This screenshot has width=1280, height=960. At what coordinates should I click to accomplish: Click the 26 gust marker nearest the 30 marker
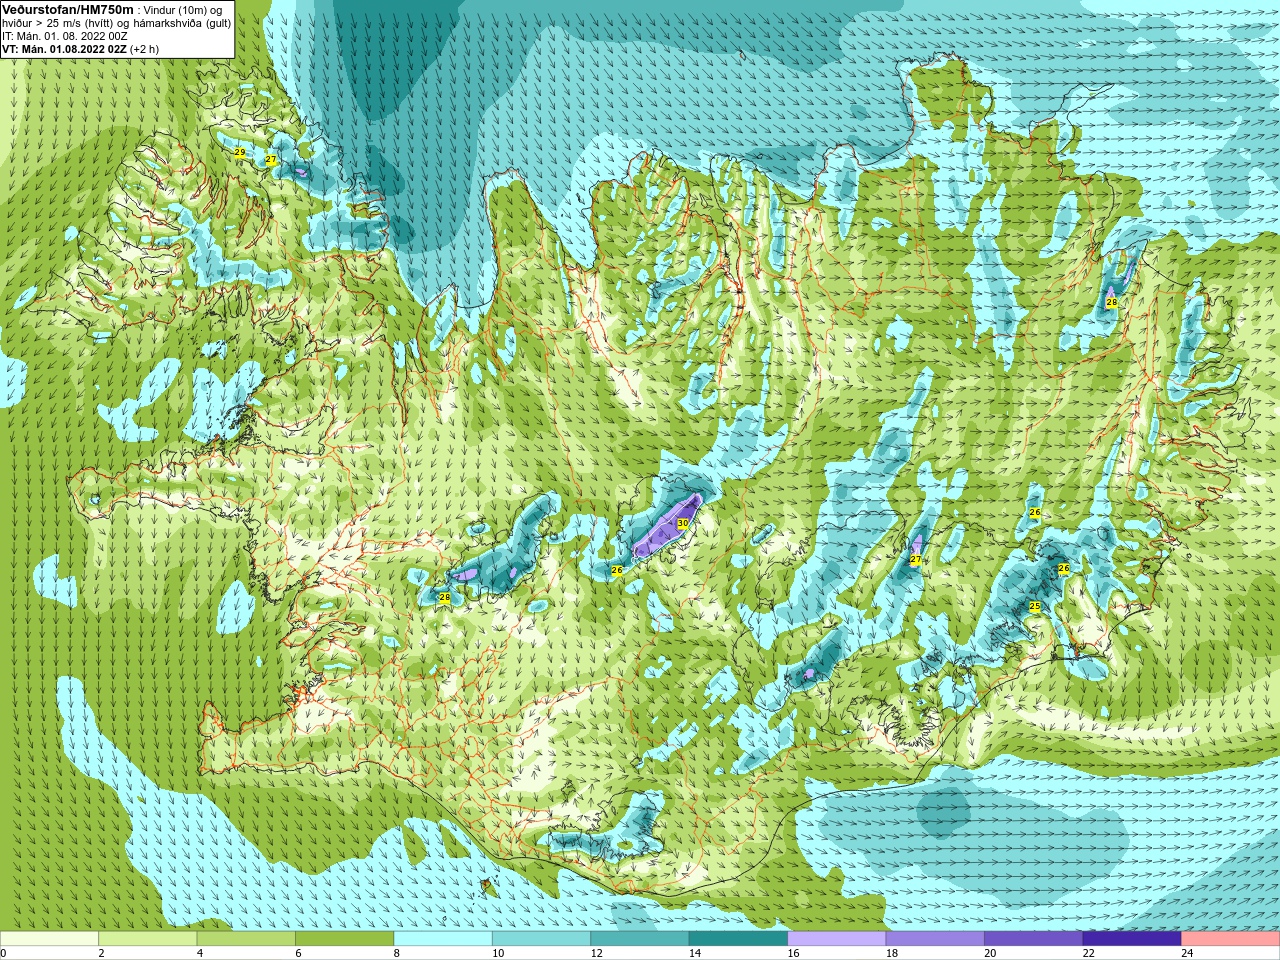[617, 571]
